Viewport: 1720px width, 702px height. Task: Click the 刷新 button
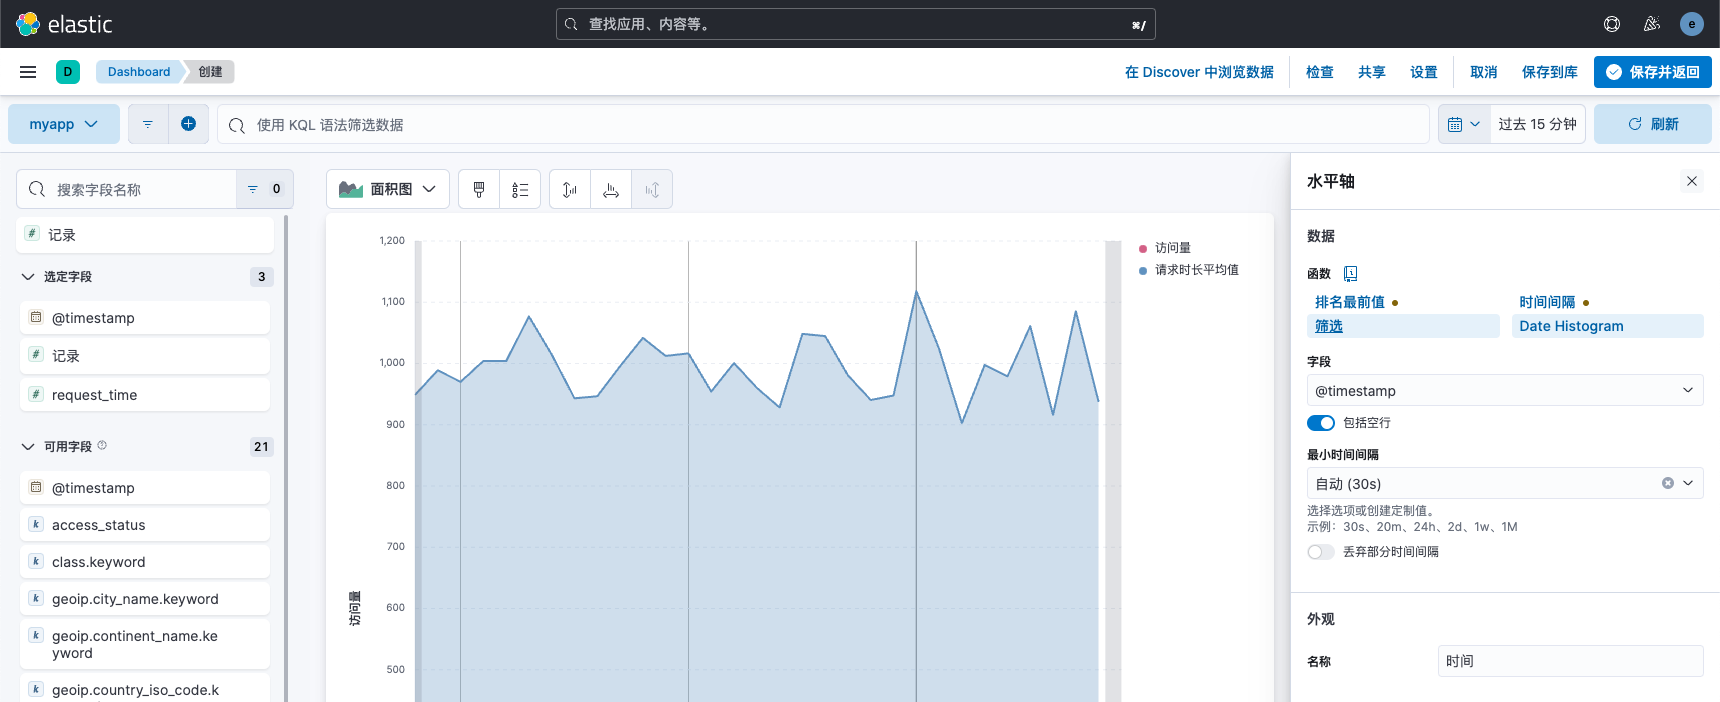point(1653,124)
